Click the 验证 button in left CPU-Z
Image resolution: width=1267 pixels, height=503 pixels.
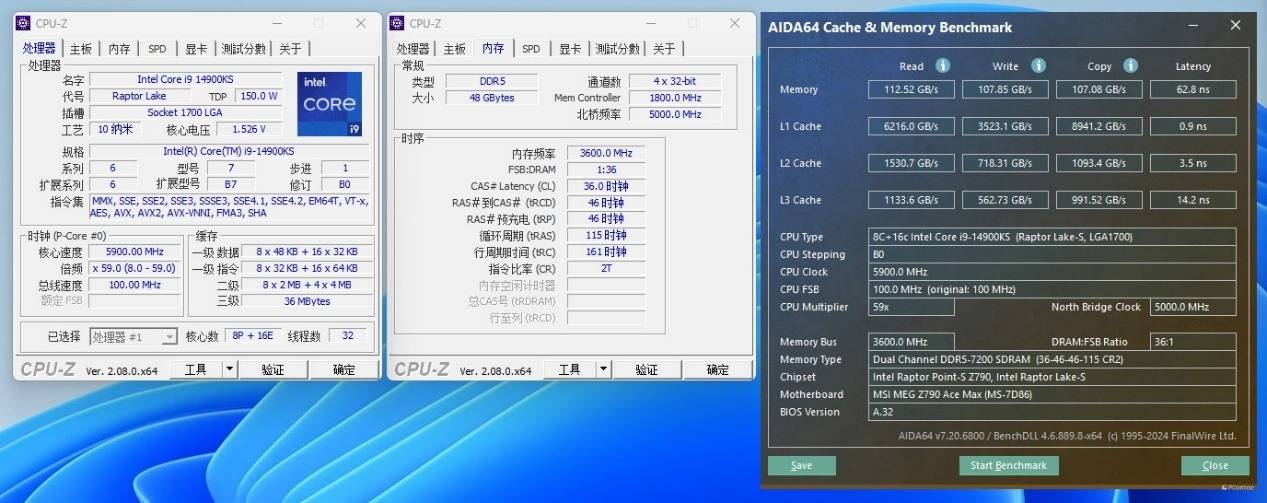[x=273, y=369]
